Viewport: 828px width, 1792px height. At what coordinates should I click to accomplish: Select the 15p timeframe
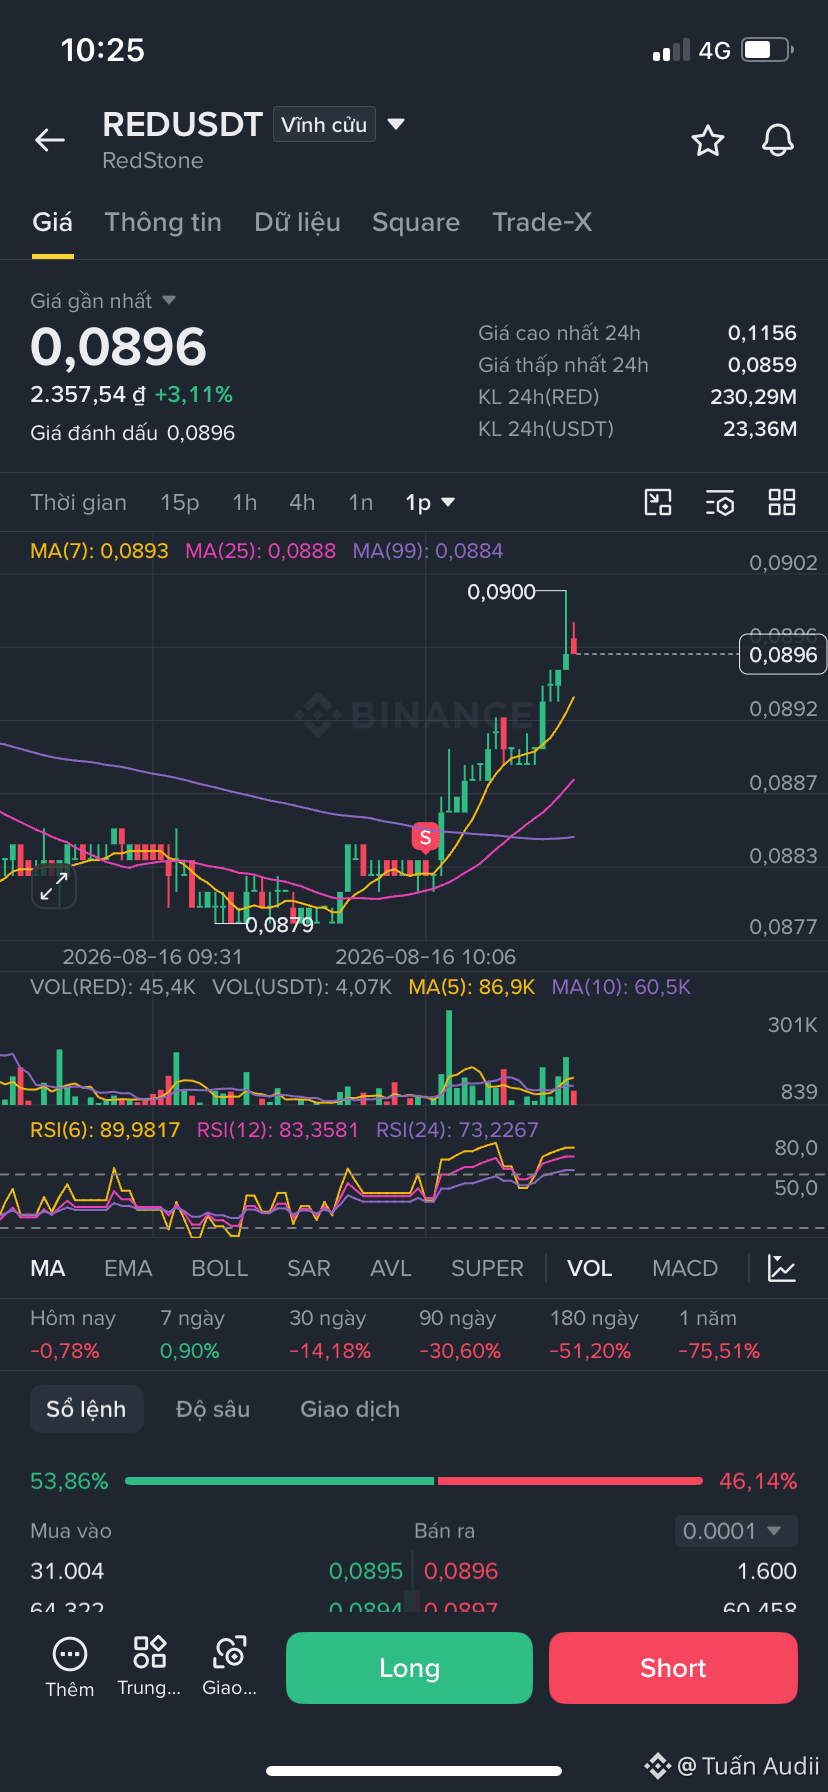click(x=180, y=502)
